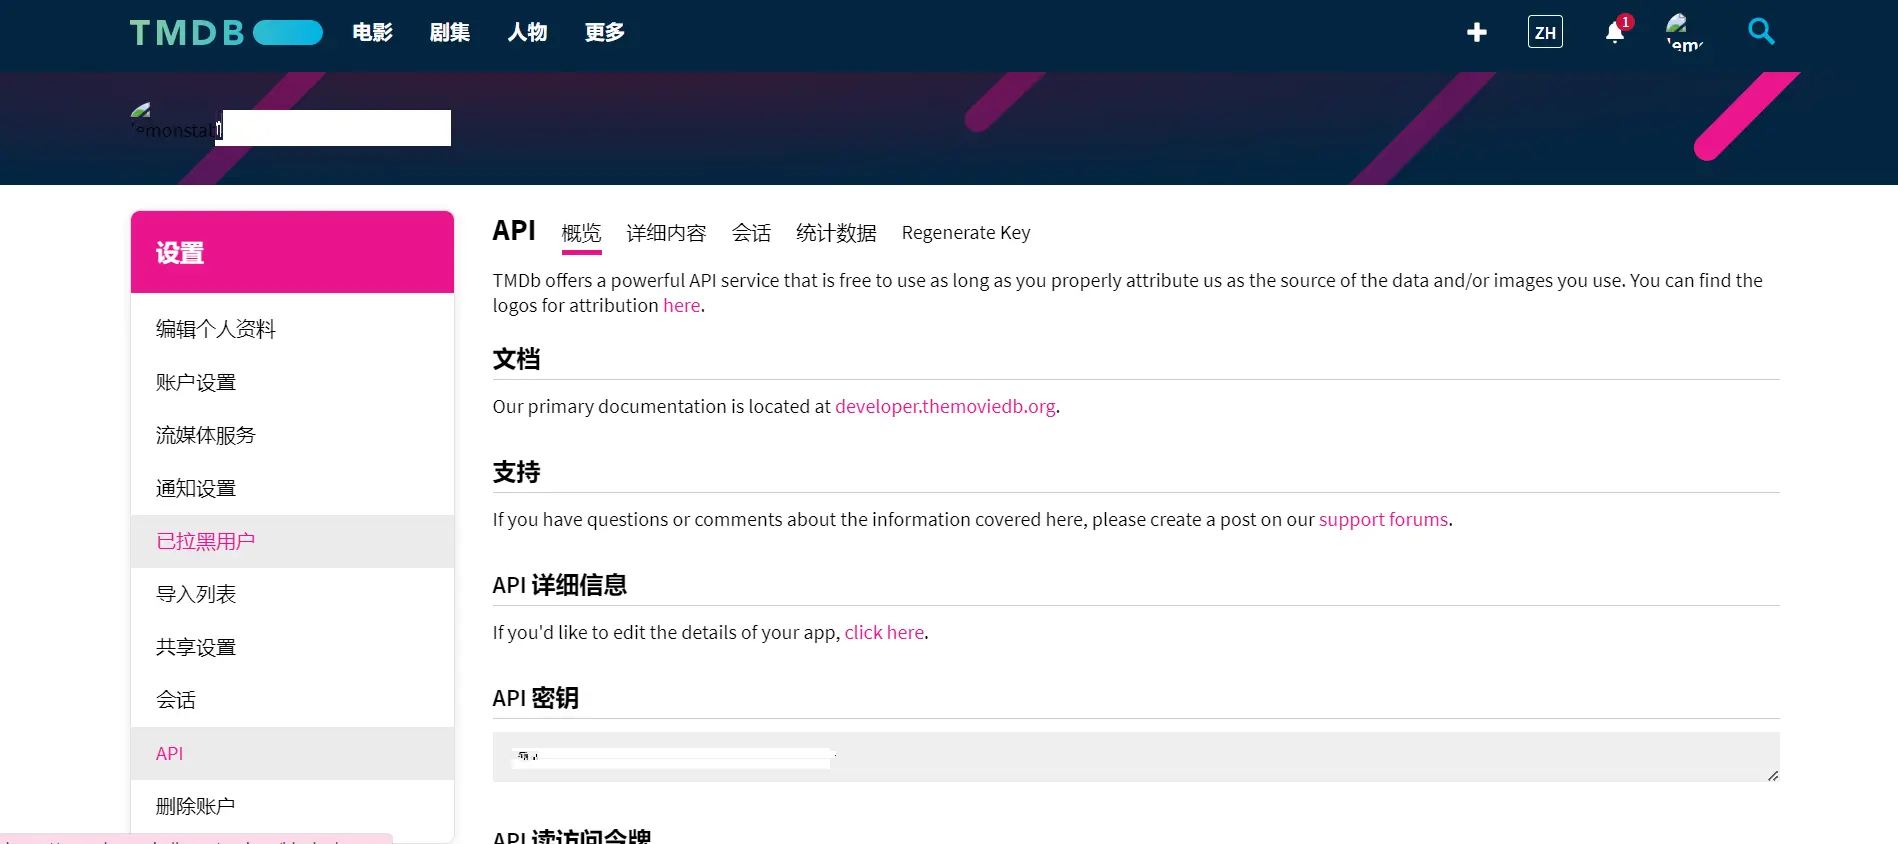Open 会话 in the settings sidebar
This screenshot has height=844, width=1898.
point(292,700)
